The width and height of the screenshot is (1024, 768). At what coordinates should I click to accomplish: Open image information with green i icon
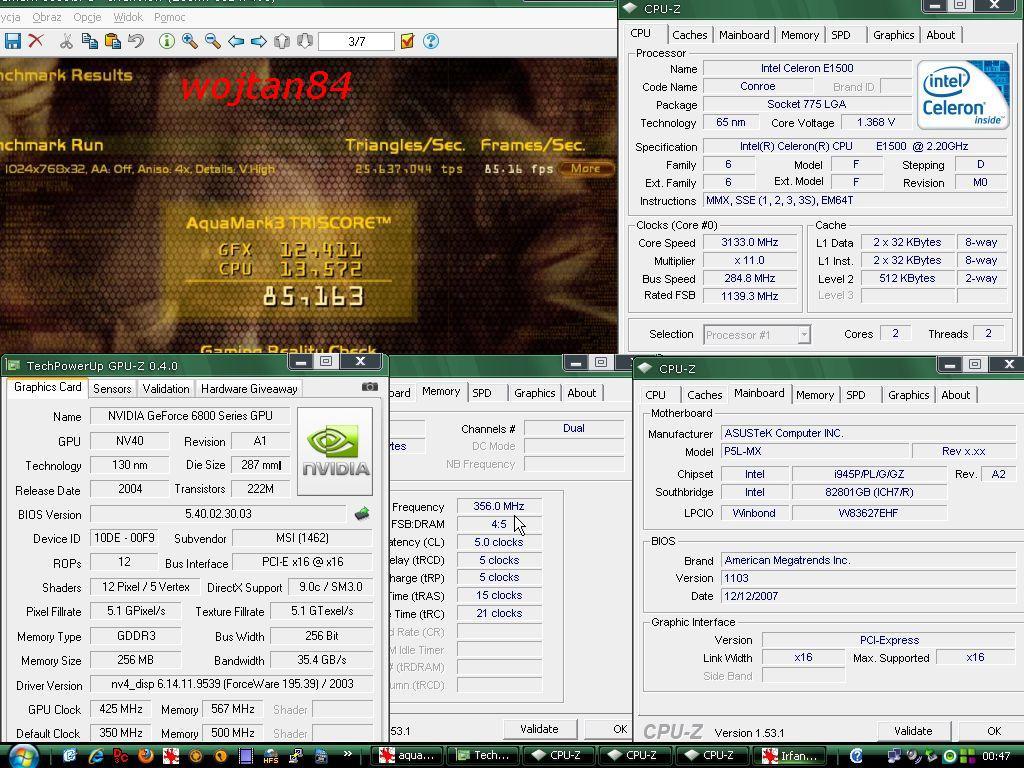(x=167, y=41)
